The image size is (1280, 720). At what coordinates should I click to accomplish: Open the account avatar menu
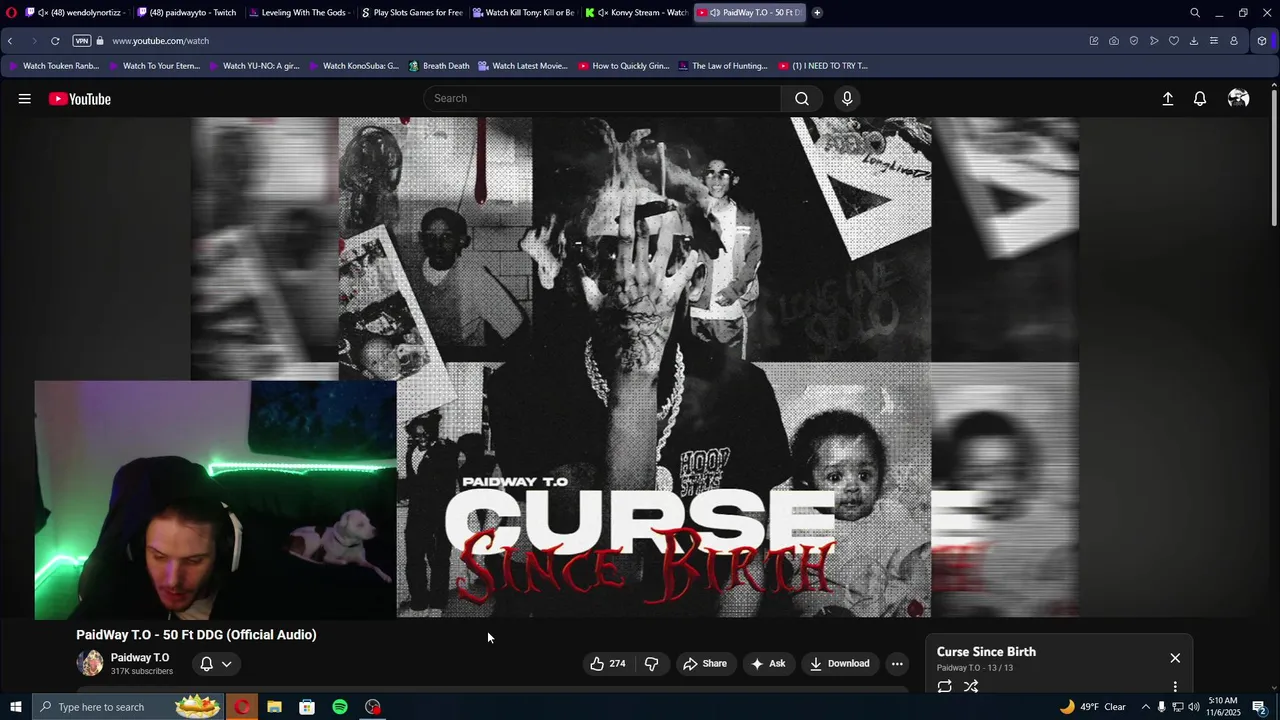pos(1238,98)
